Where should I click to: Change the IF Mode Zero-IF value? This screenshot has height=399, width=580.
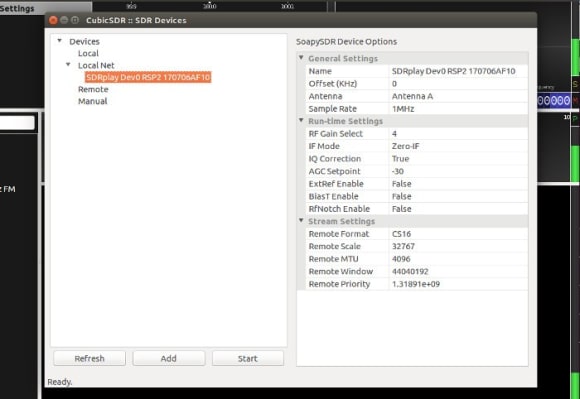(458, 146)
